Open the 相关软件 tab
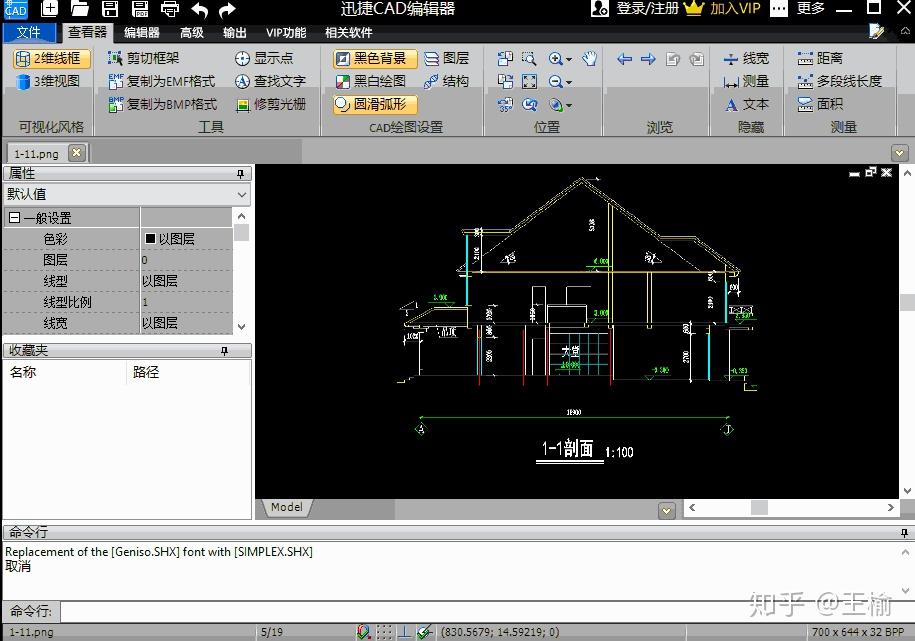 coord(348,33)
